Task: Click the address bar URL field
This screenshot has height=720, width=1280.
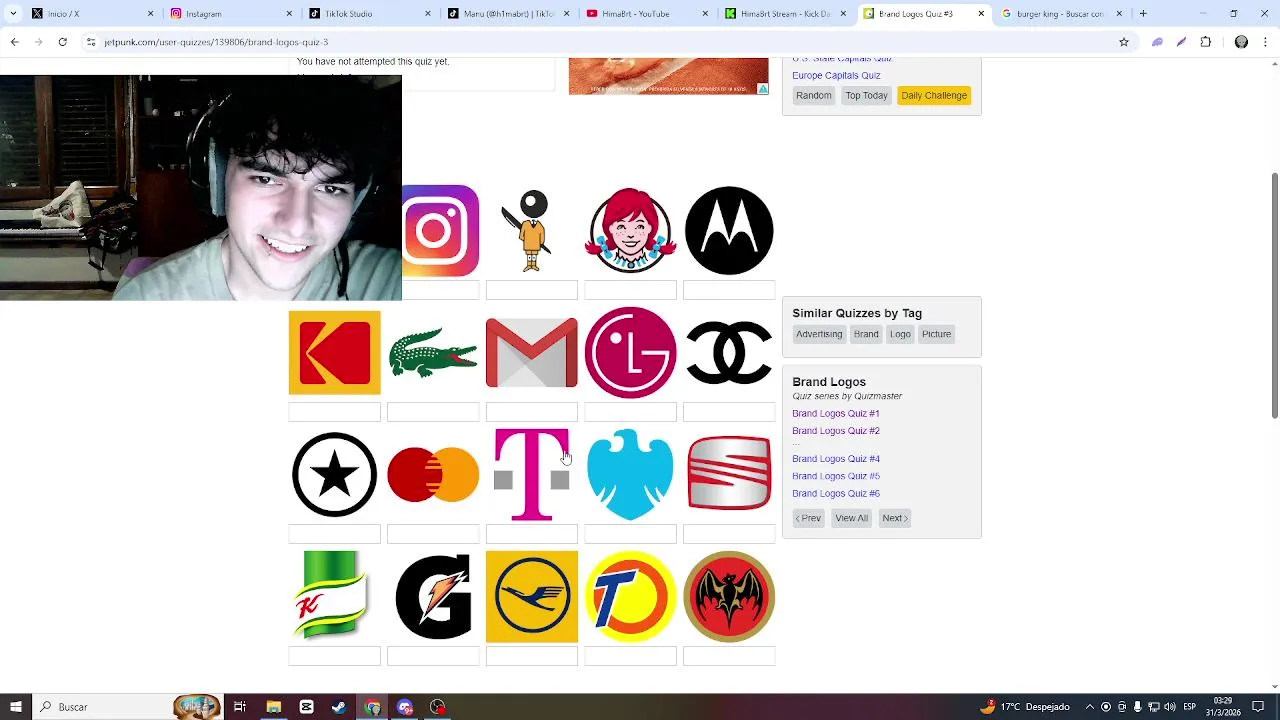Action: [607, 42]
